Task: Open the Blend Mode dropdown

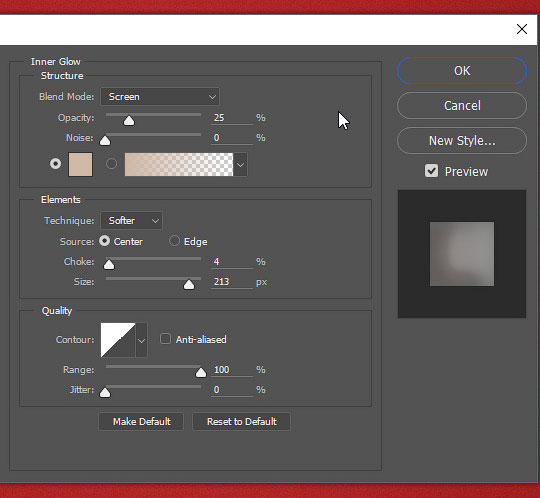Action: click(x=160, y=97)
